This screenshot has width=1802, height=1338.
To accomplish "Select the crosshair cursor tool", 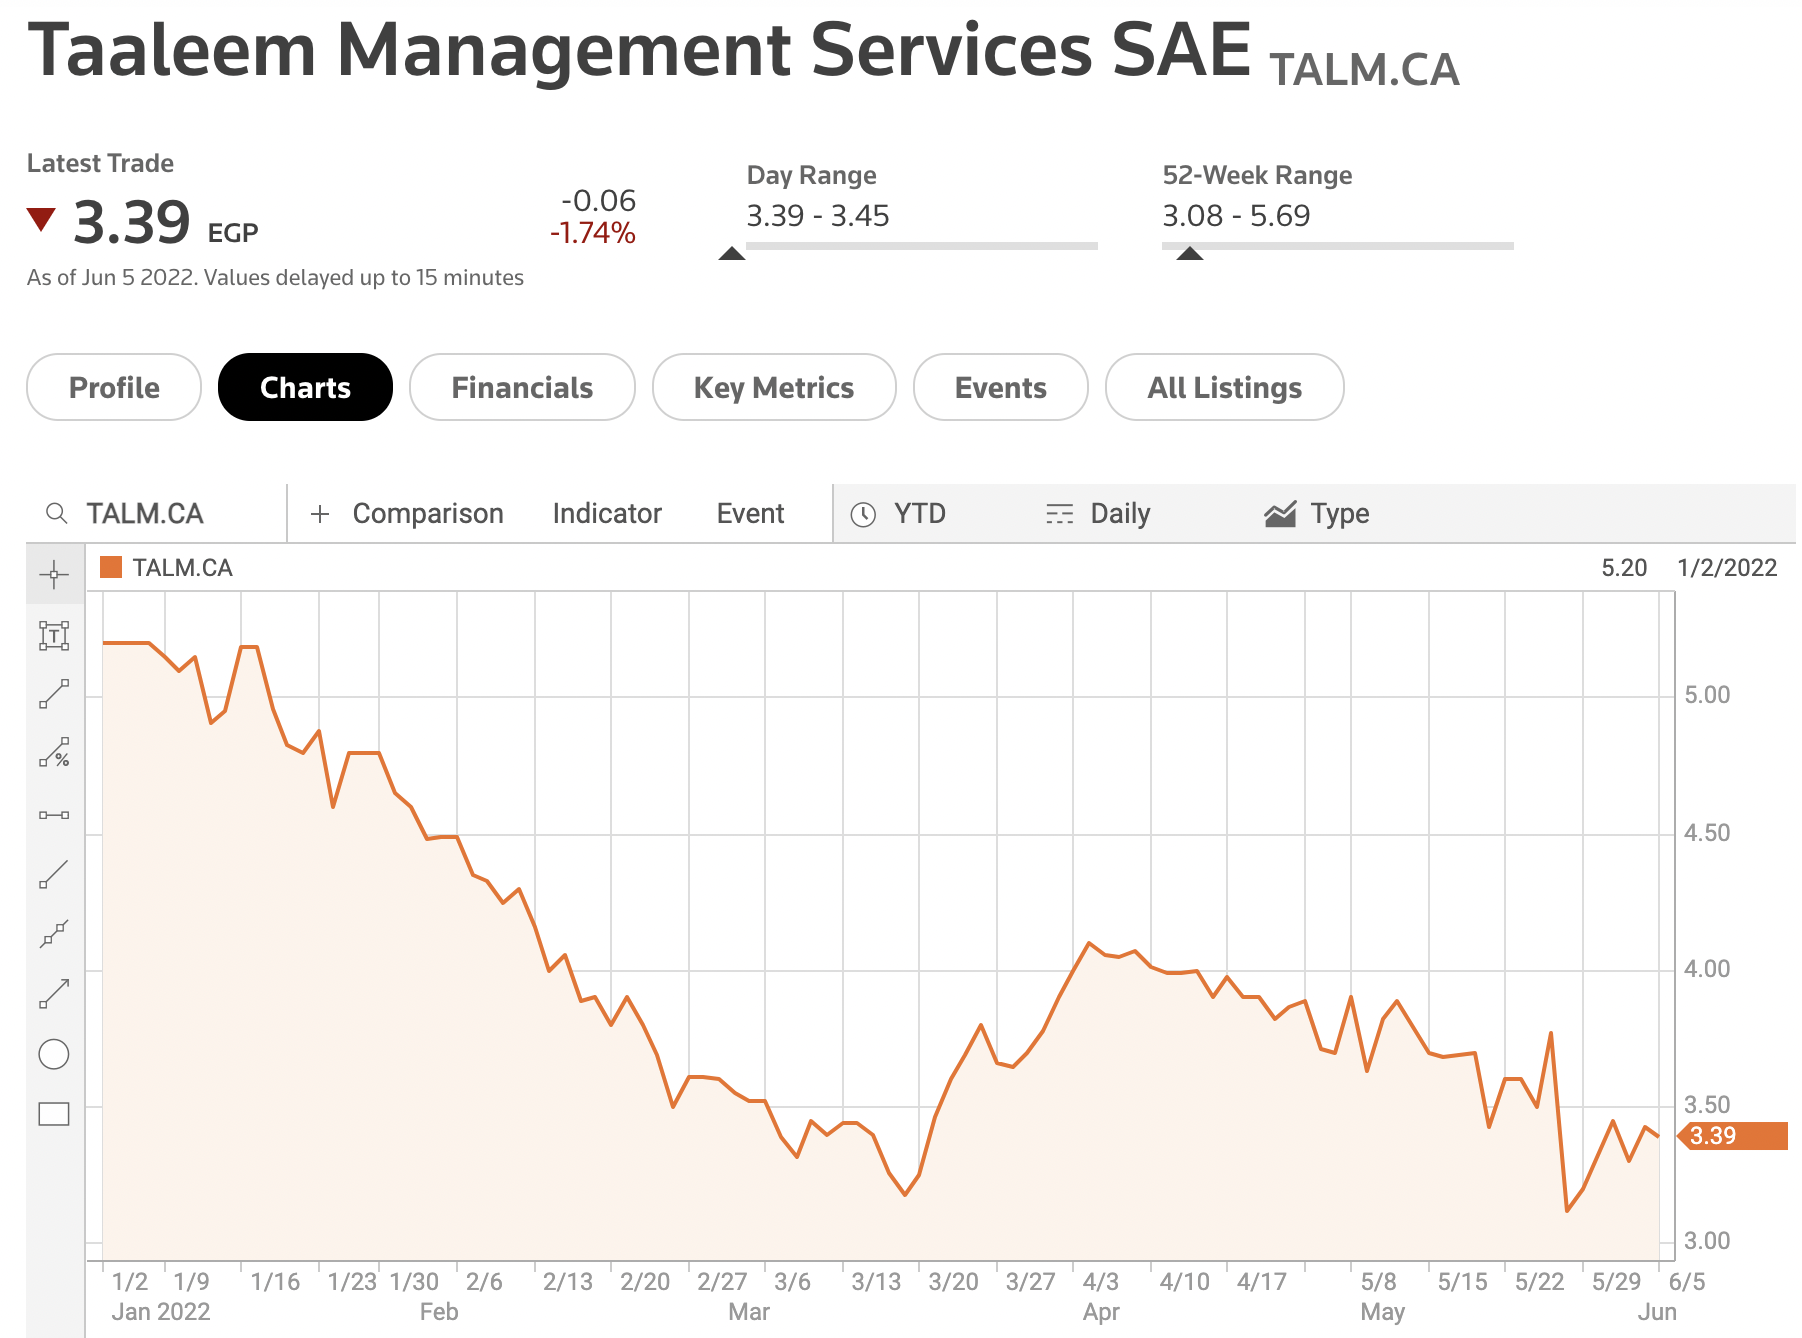I will (x=54, y=574).
